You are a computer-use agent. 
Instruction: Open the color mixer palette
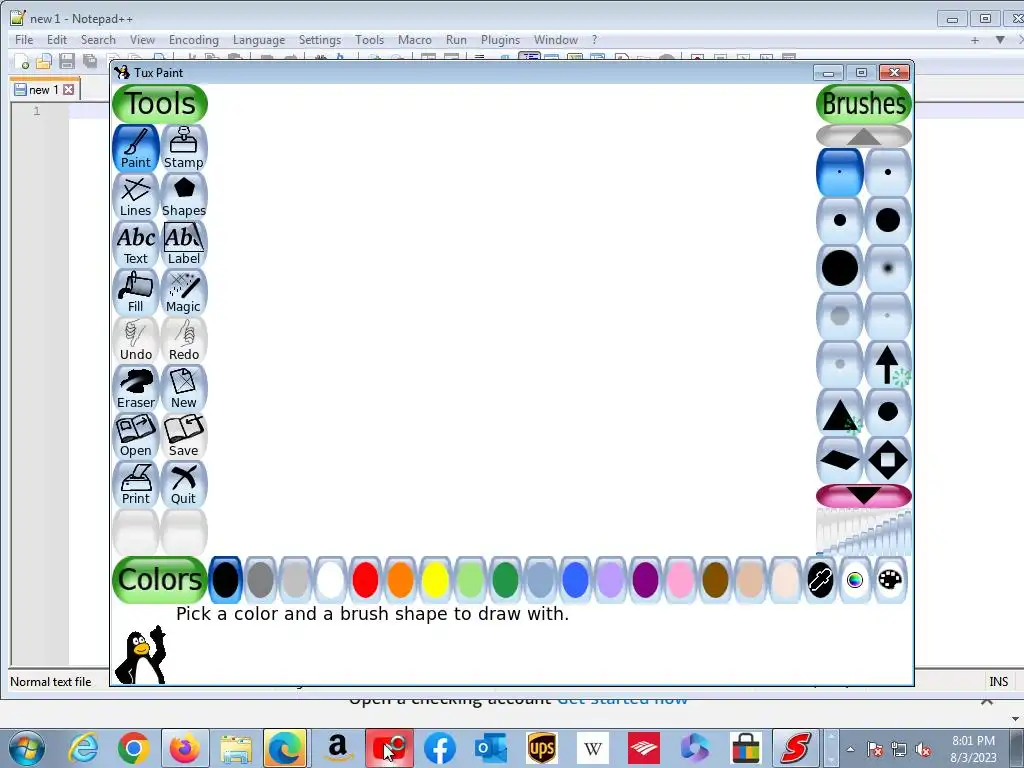(x=890, y=580)
